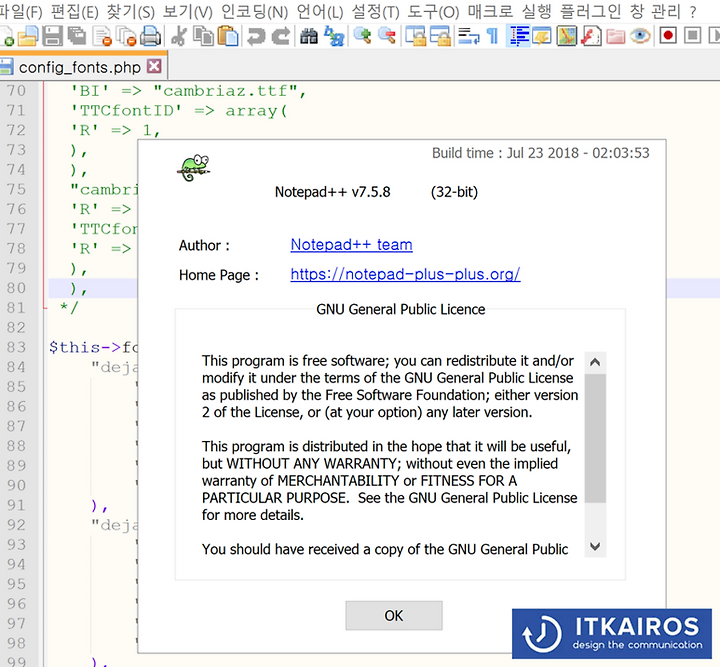Viewport: 720px width, 667px height.
Task: Show all characters with the pilcrow icon
Action: click(493, 36)
